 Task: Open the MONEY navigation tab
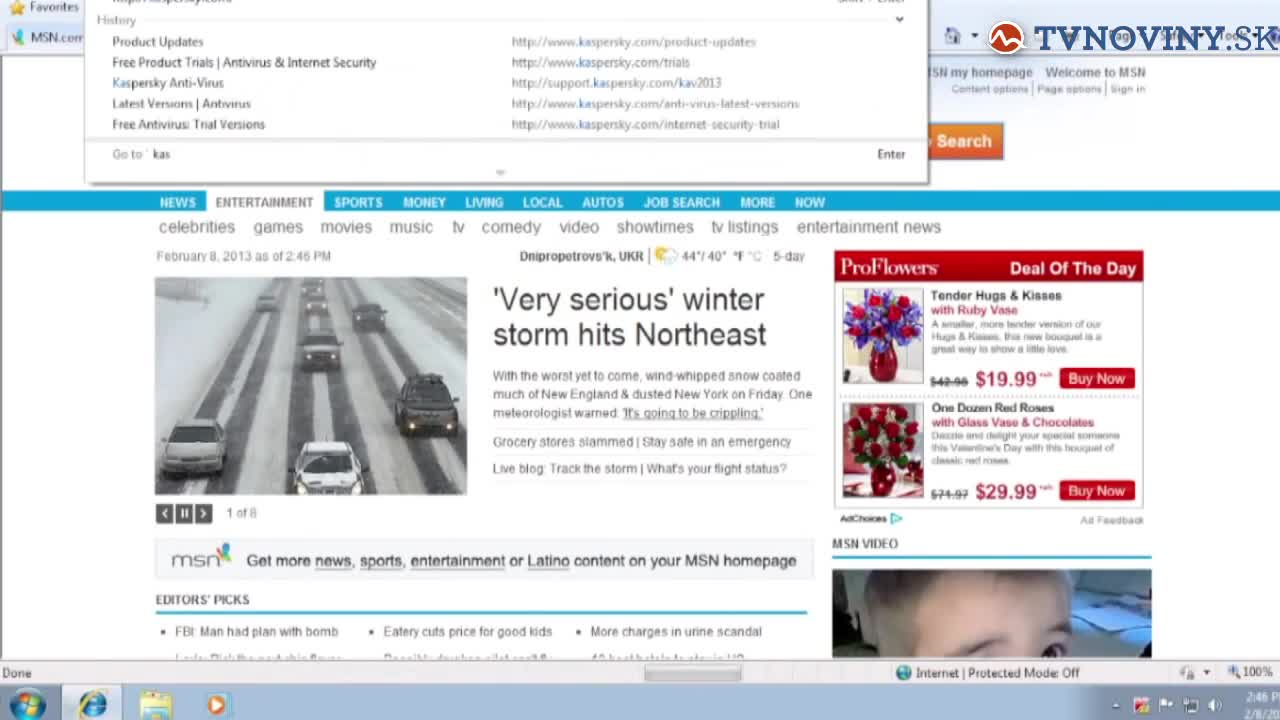click(x=424, y=202)
